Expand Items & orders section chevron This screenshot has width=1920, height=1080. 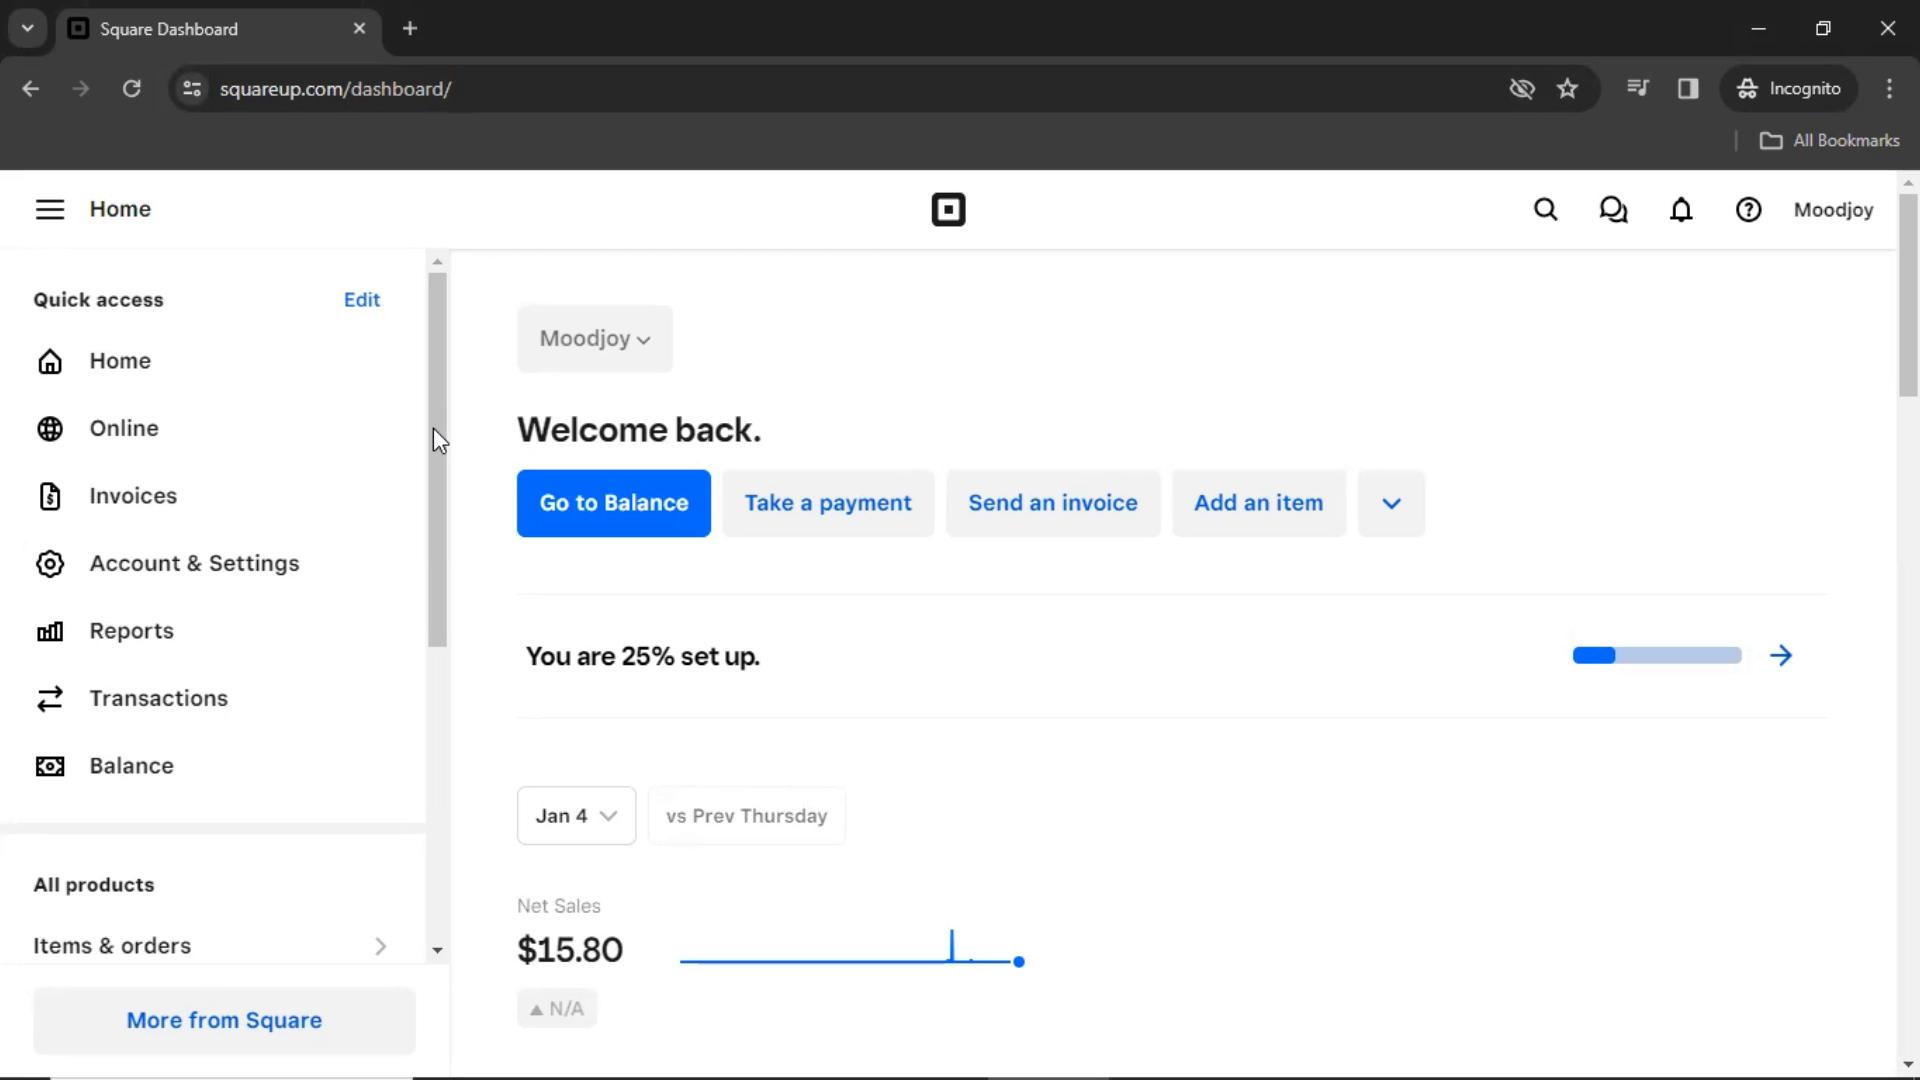381,945
